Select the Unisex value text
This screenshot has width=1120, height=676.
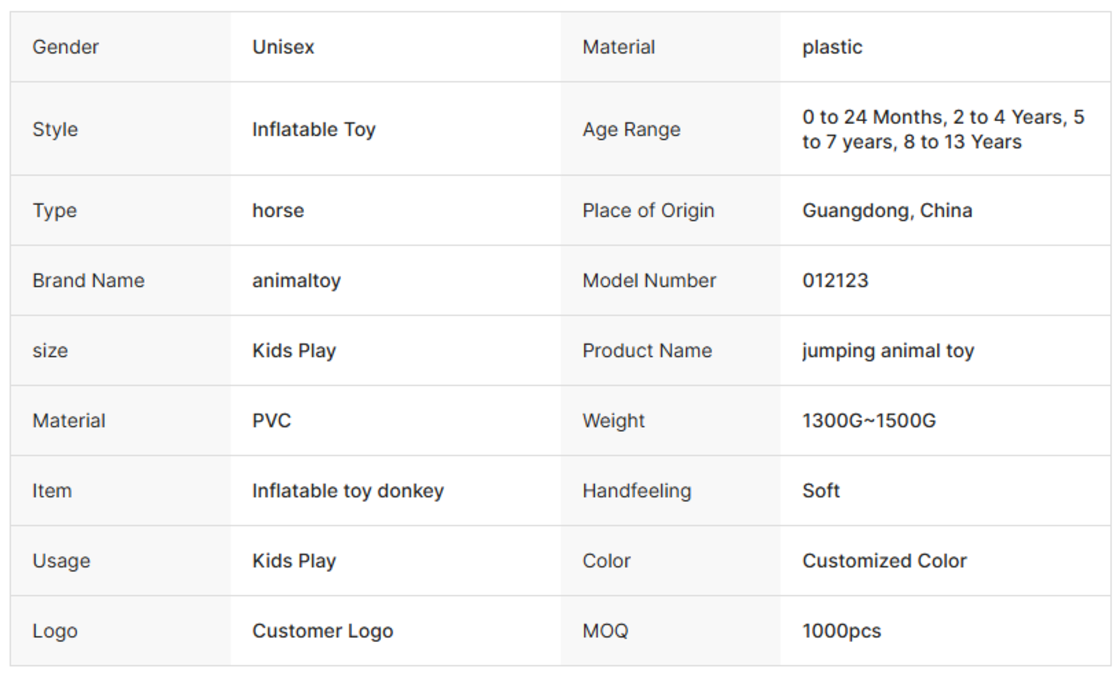pyautogui.click(x=283, y=47)
